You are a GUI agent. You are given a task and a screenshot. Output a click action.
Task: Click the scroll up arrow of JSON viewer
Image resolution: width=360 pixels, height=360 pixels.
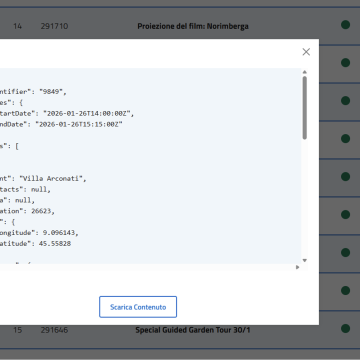click(305, 72)
